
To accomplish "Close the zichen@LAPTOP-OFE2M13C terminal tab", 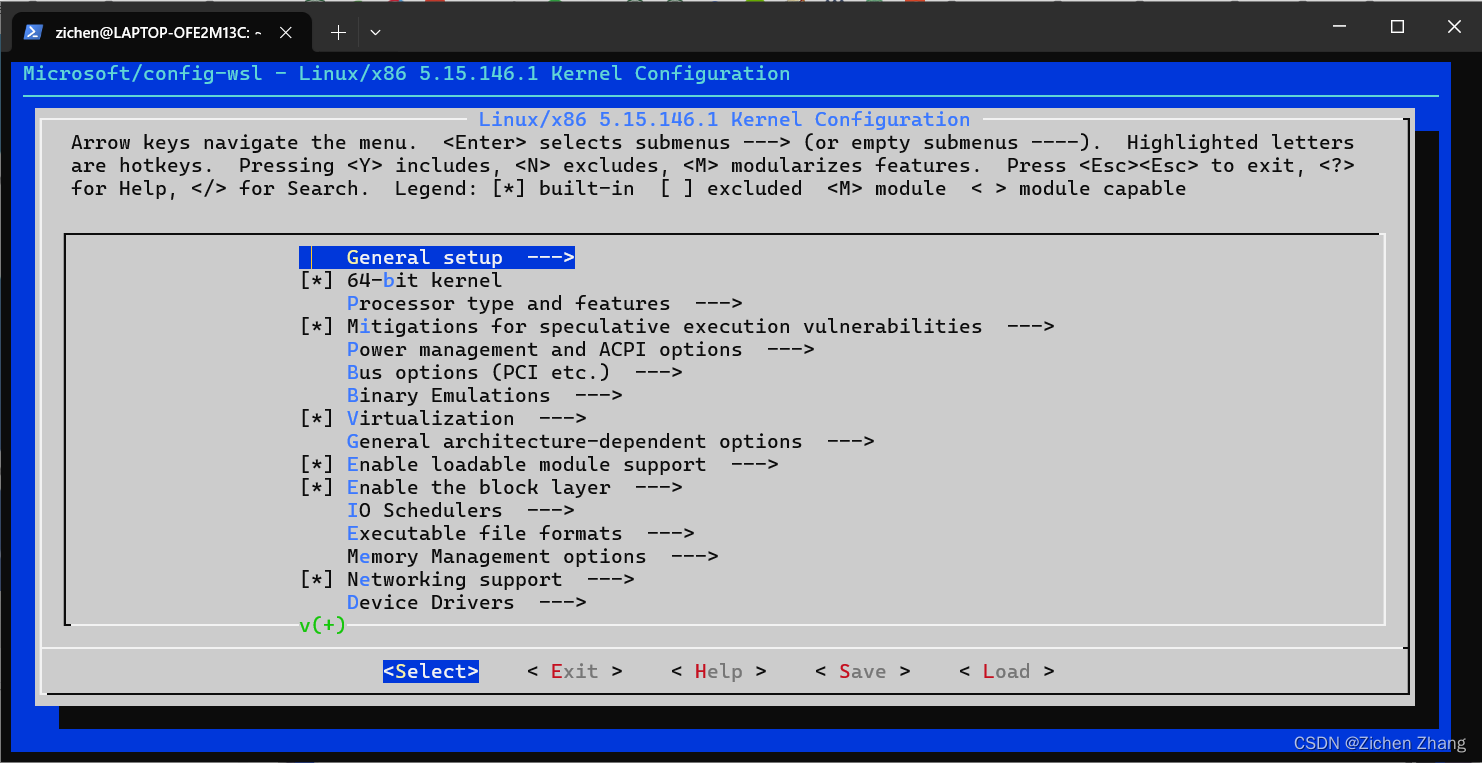I will pos(286,32).
